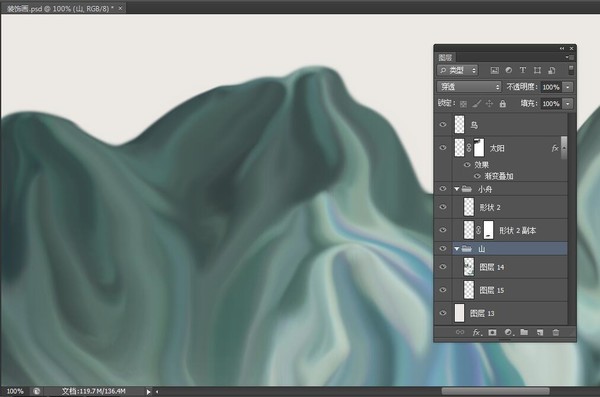
Task: Click the zoom percentage field in status bar
Action: [x=15, y=392]
